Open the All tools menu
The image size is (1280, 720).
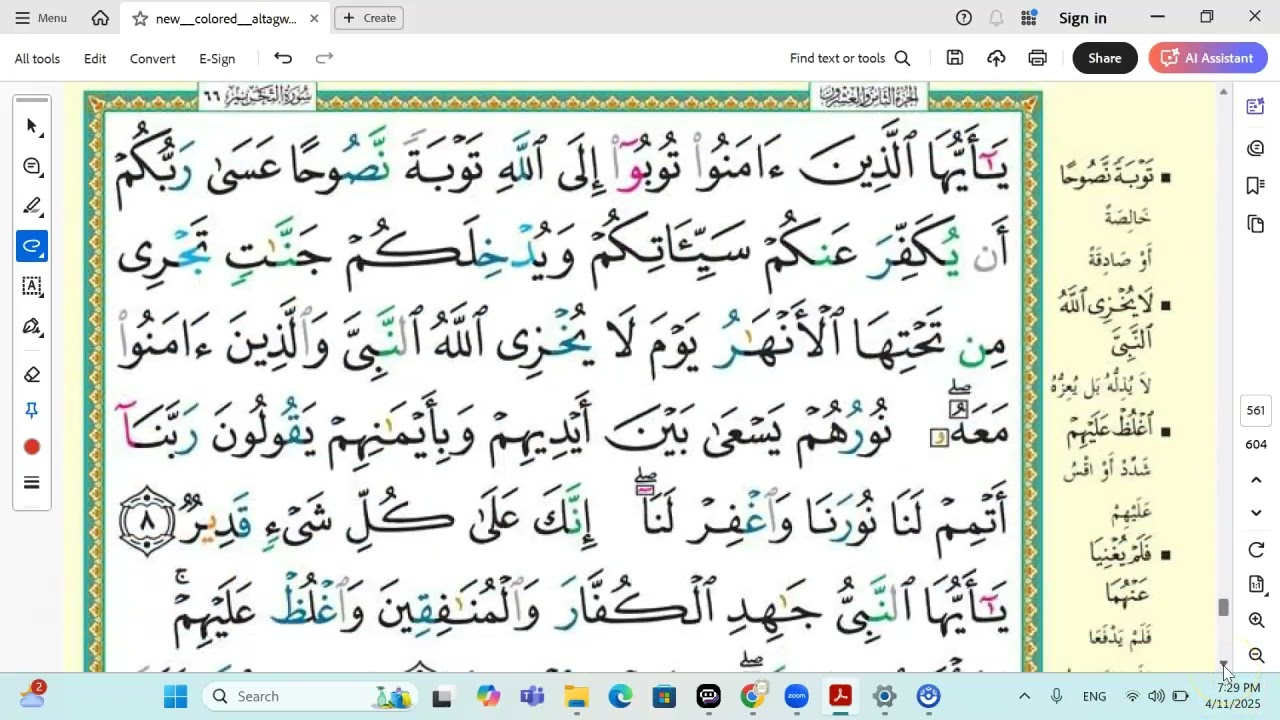pos(37,59)
